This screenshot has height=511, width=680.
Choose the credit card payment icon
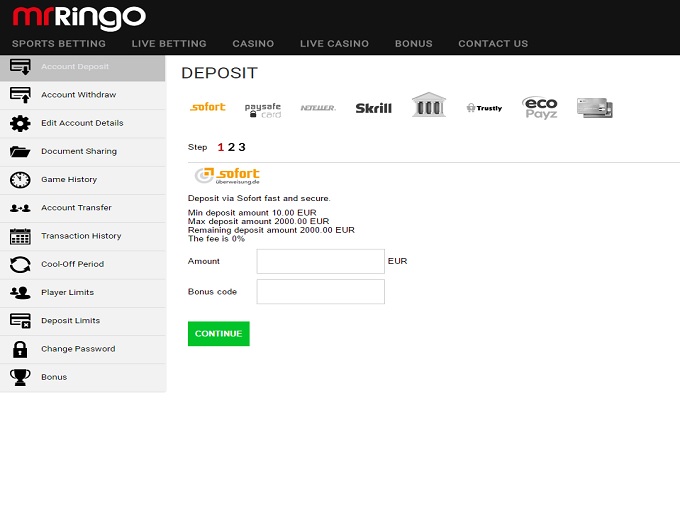(x=594, y=107)
